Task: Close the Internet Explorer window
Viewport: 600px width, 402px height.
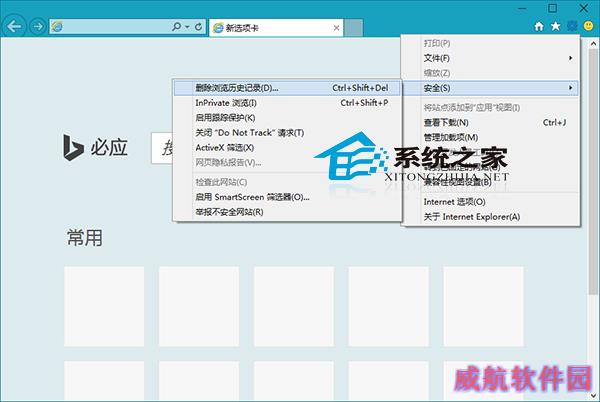Action: (584, 8)
